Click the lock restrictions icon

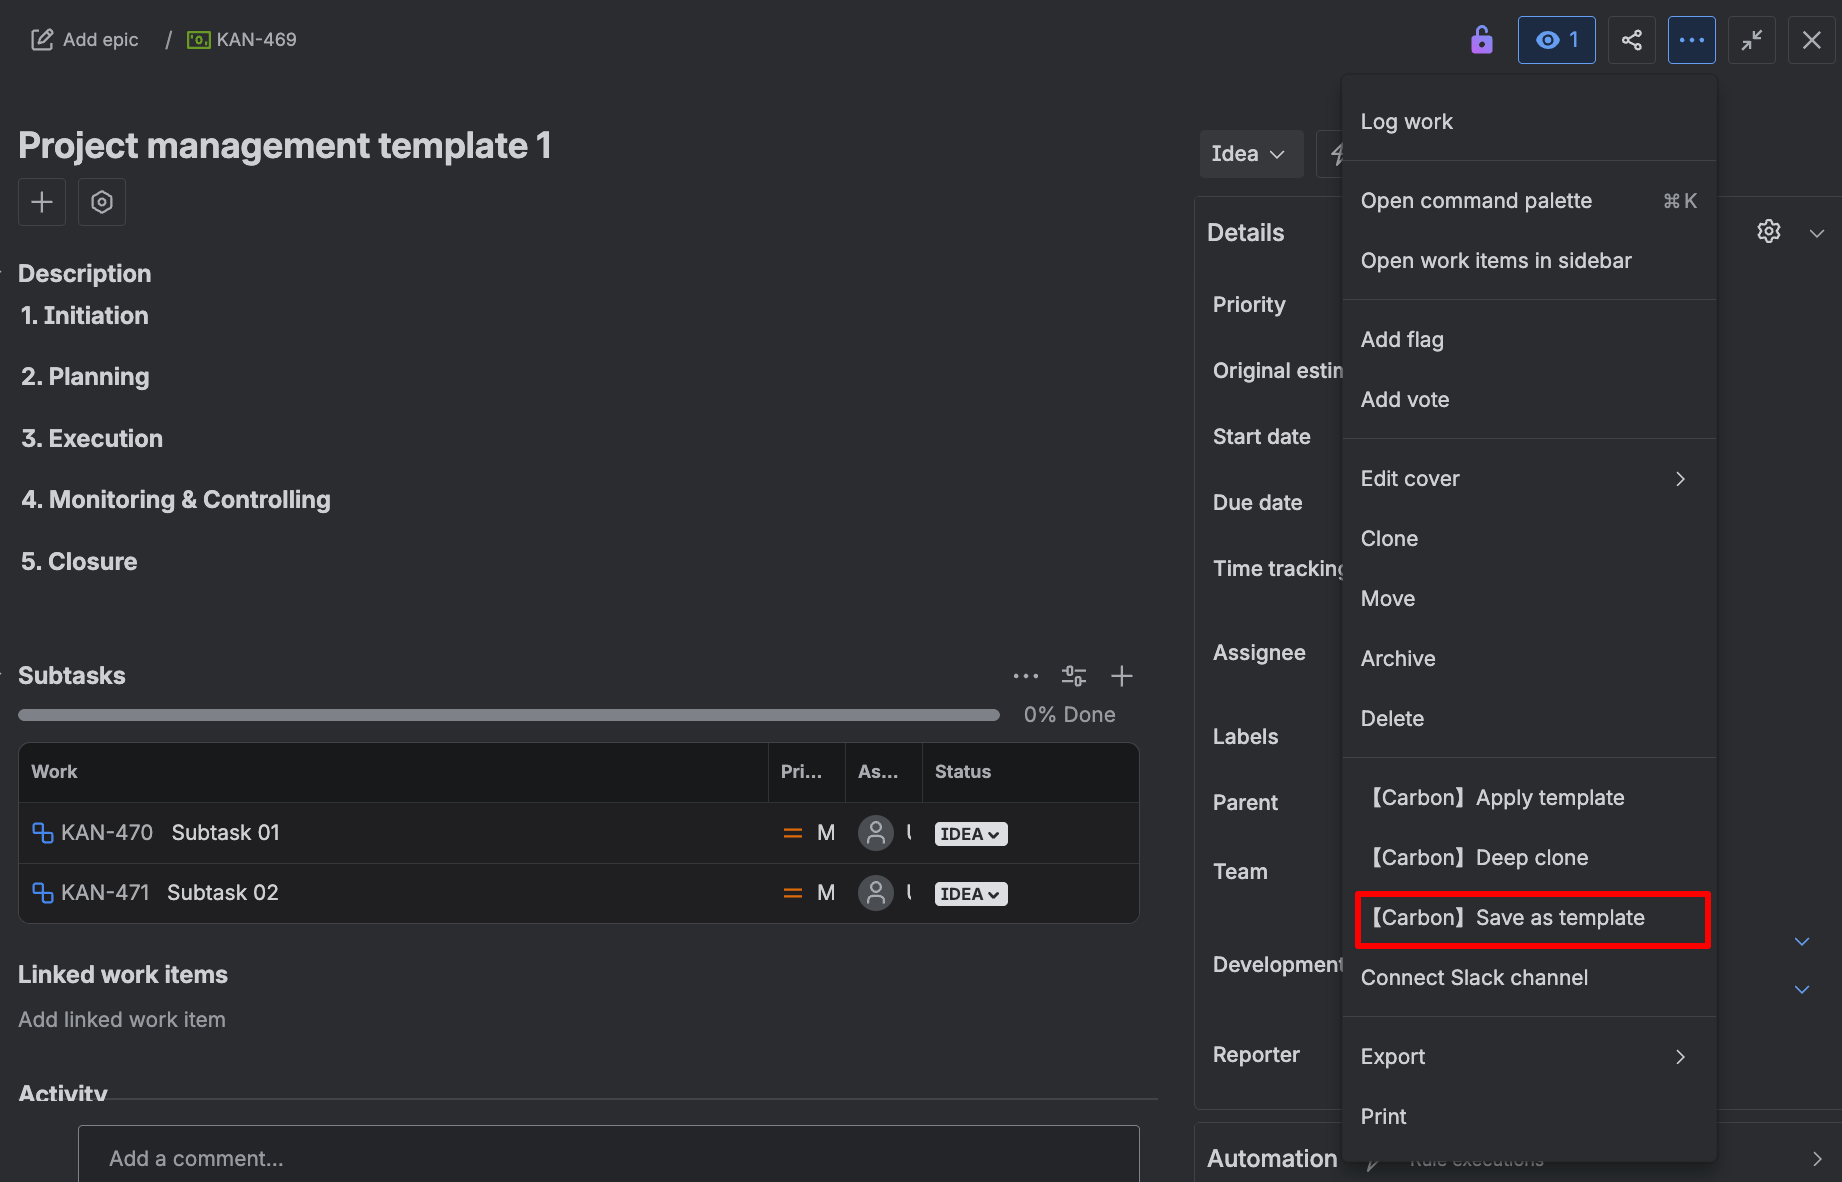tap(1481, 40)
